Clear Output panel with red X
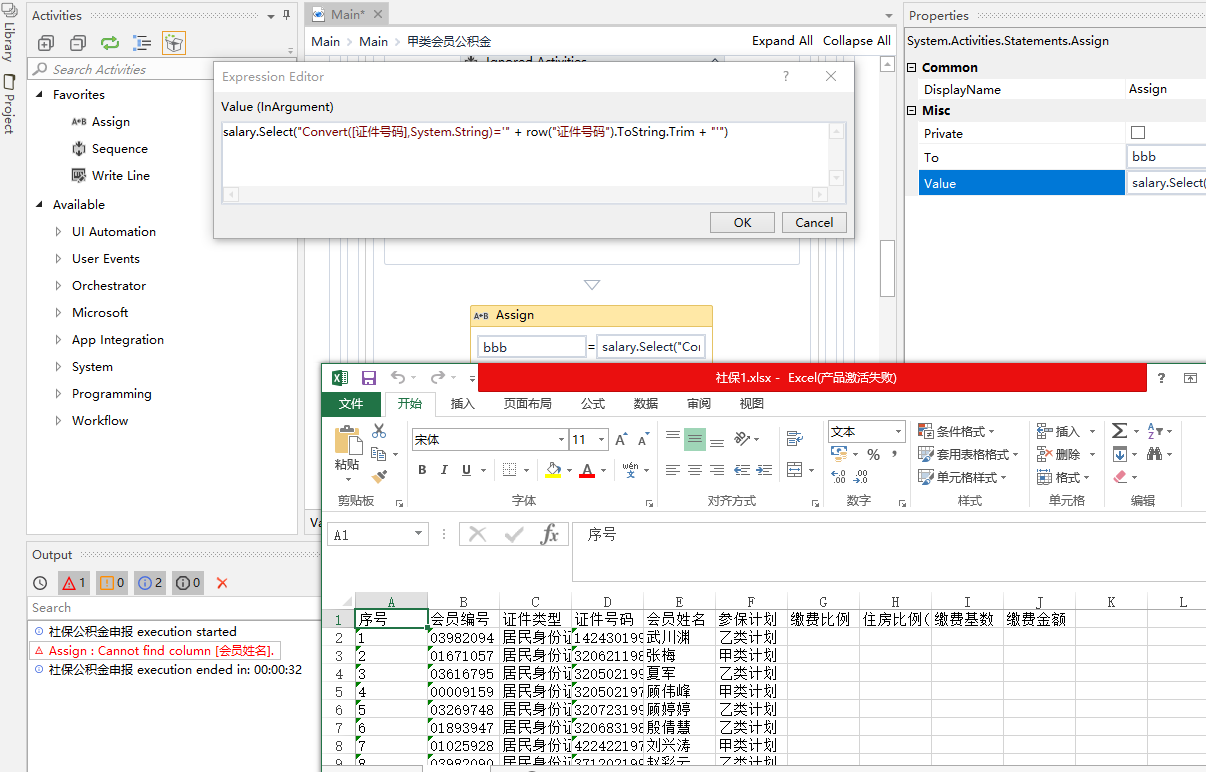Image resolution: width=1206 pixels, height=772 pixels. tap(222, 583)
